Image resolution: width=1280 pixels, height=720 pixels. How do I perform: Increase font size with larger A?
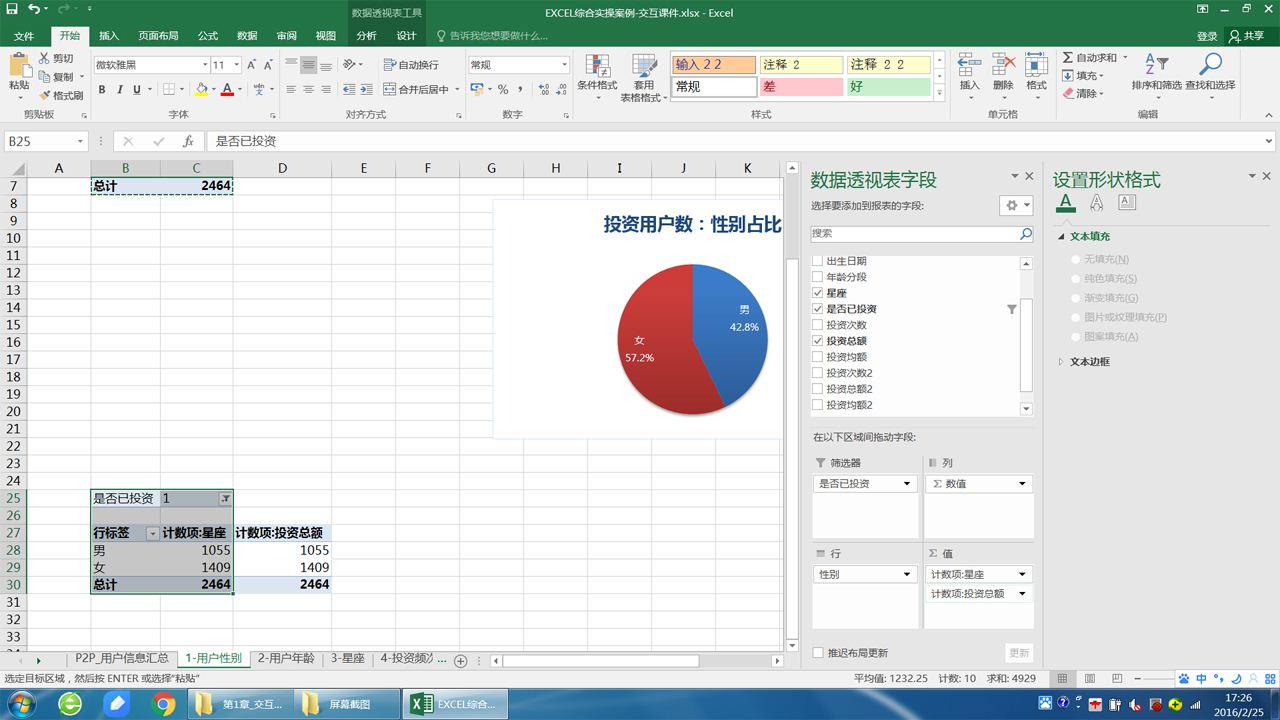[251, 65]
